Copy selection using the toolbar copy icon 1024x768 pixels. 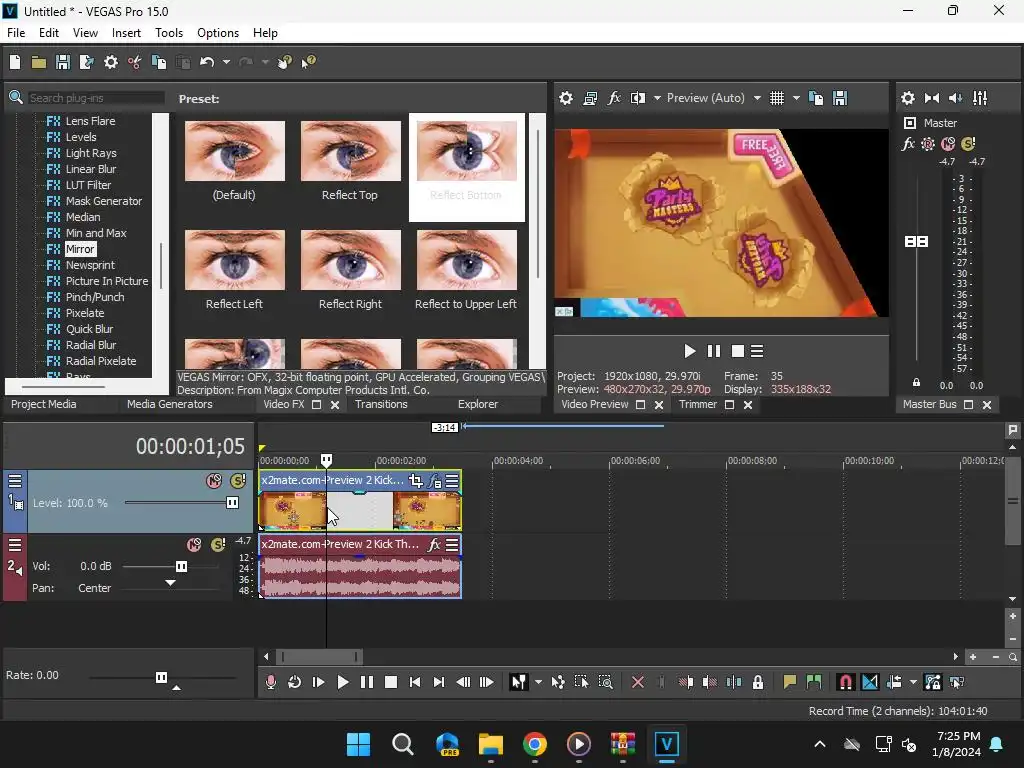click(x=159, y=62)
